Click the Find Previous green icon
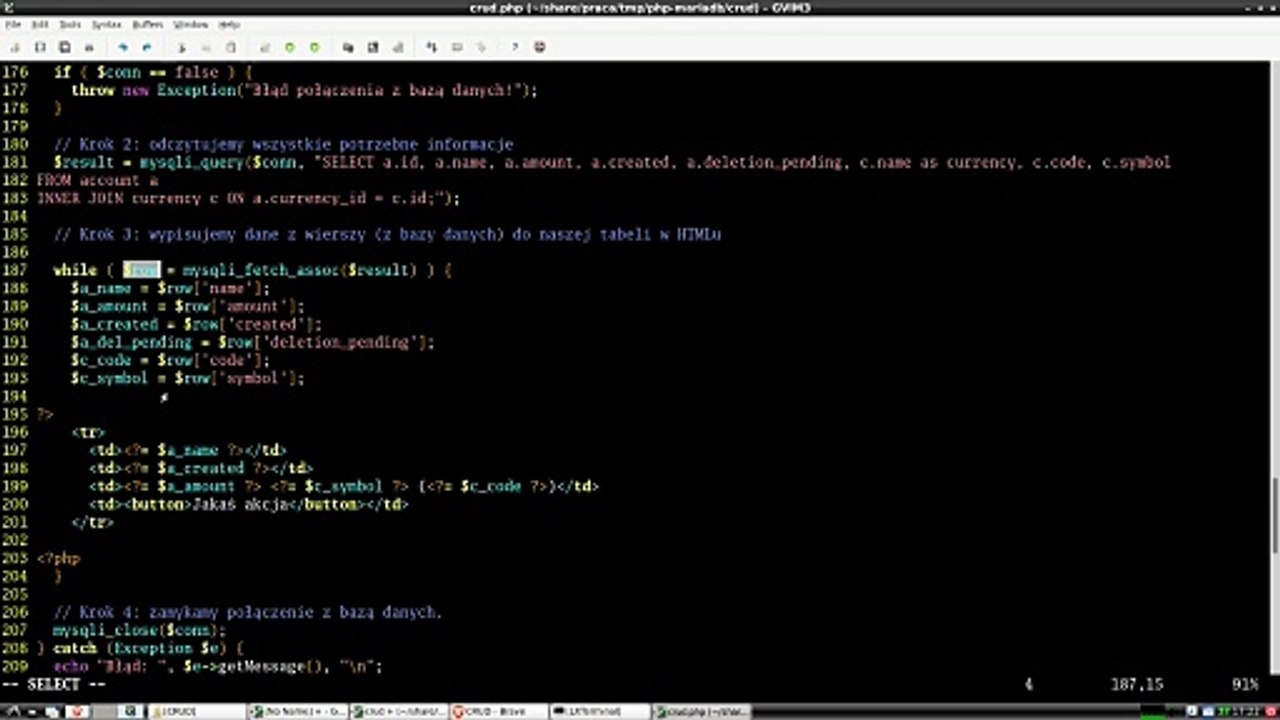1280x720 pixels. click(314, 47)
